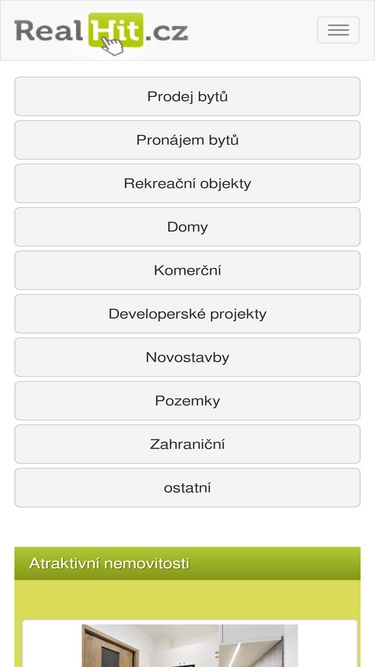
Task: Select Pronájem bytů
Action: point(188,140)
